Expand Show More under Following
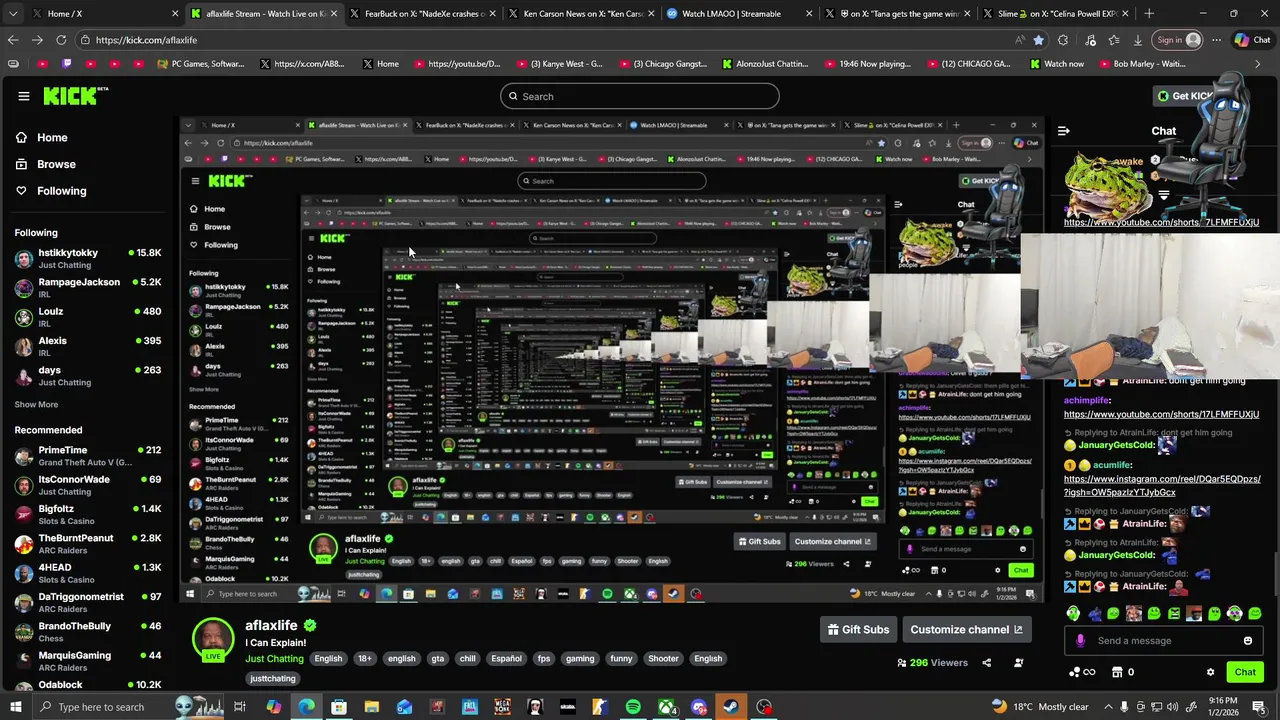This screenshot has height=720, width=1280. pyautogui.click(x=36, y=405)
